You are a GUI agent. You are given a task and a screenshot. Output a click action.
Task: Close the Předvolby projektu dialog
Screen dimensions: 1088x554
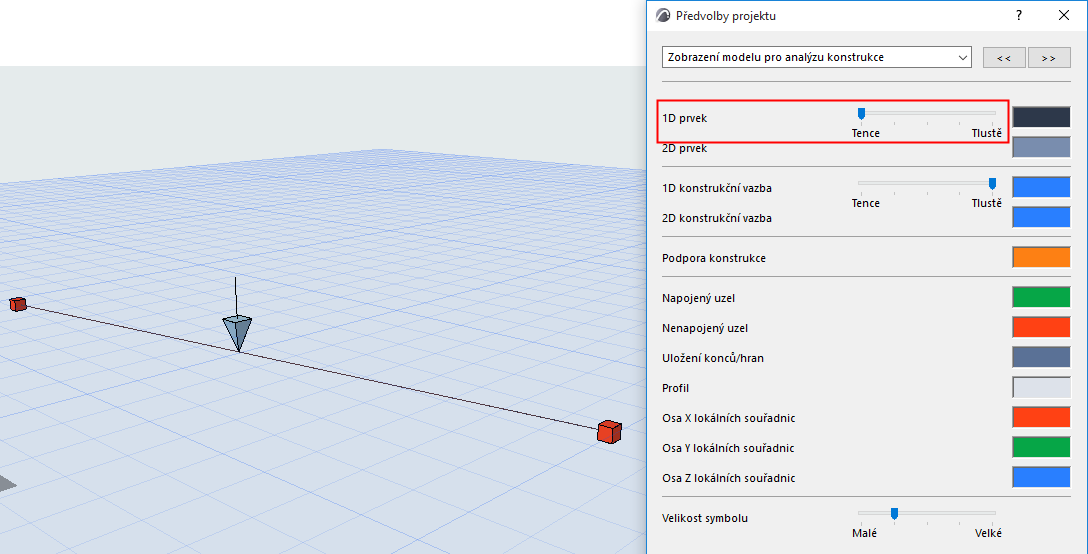click(1064, 15)
